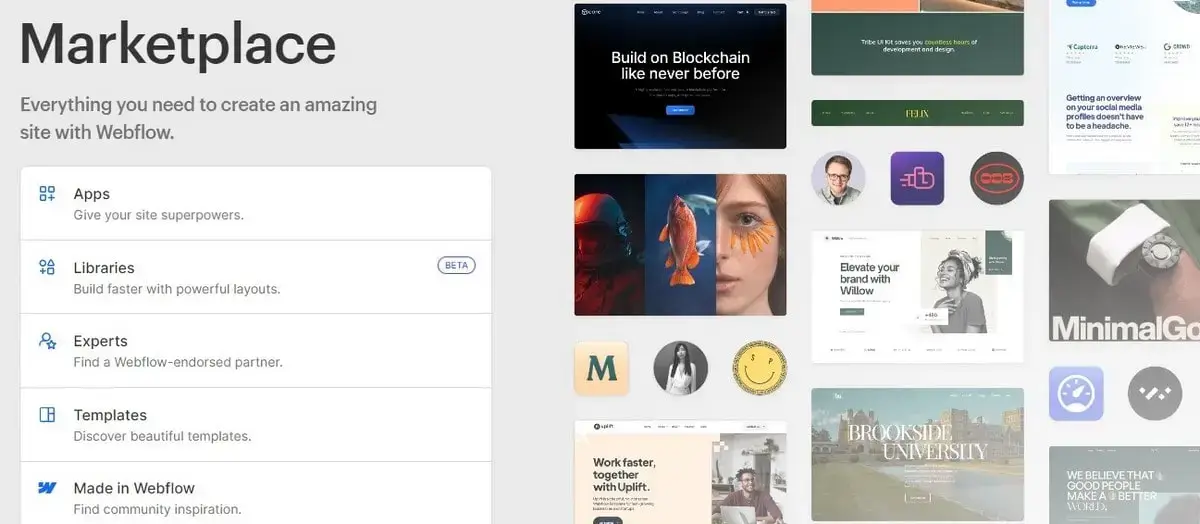Open the Tribe UI Kit thumbnail

point(917,38)
